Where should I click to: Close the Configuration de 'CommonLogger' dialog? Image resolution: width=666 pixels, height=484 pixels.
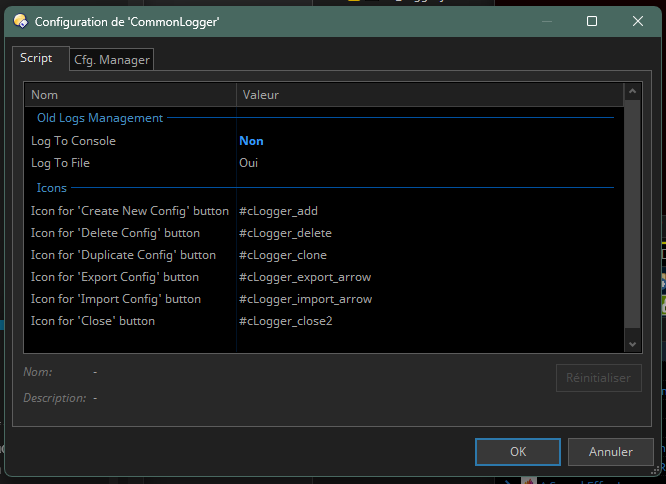[x=637, y=21]
